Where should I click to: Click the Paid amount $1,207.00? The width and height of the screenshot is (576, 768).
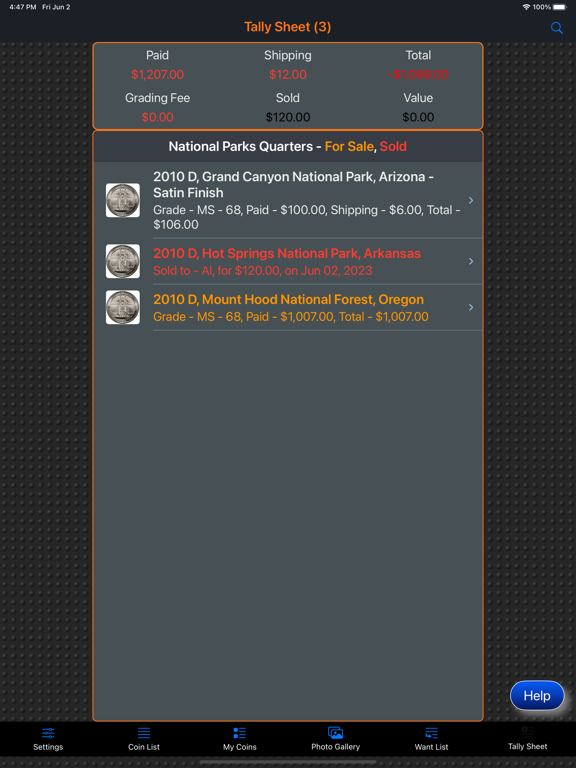[157, 75]
